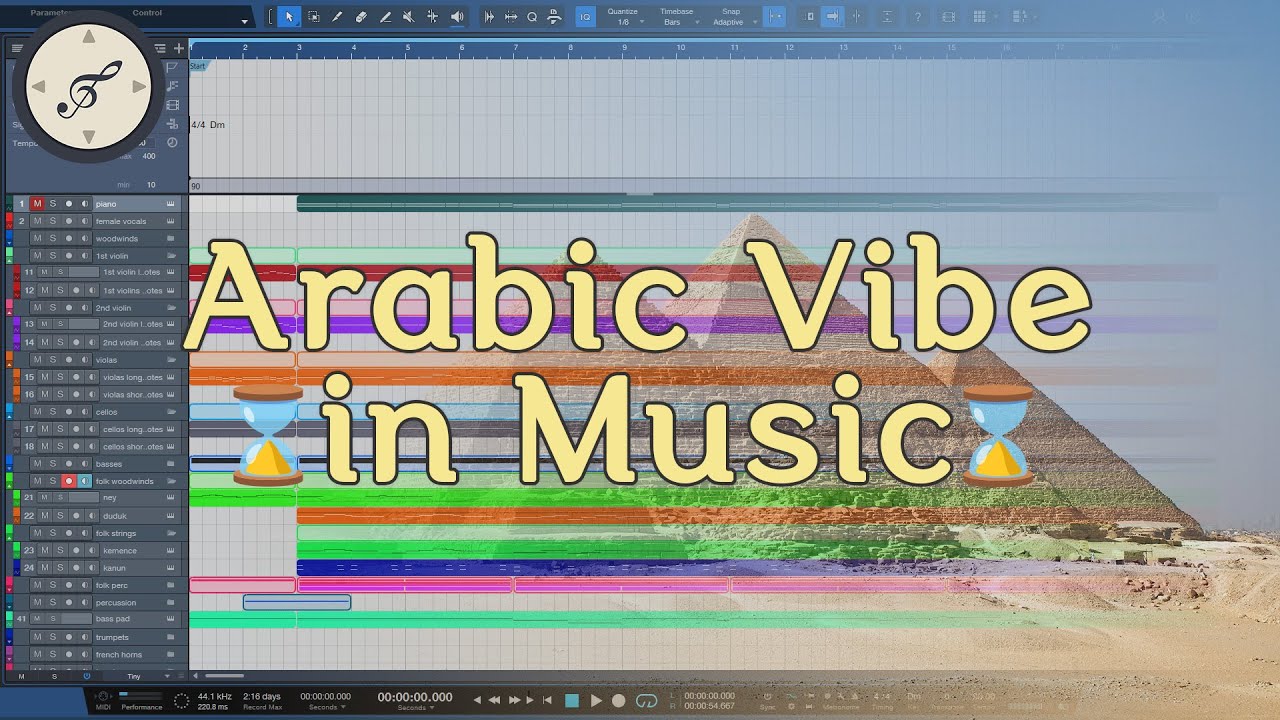Click the Stop button in the transport
1280x720 pixels.
point(572,701)
